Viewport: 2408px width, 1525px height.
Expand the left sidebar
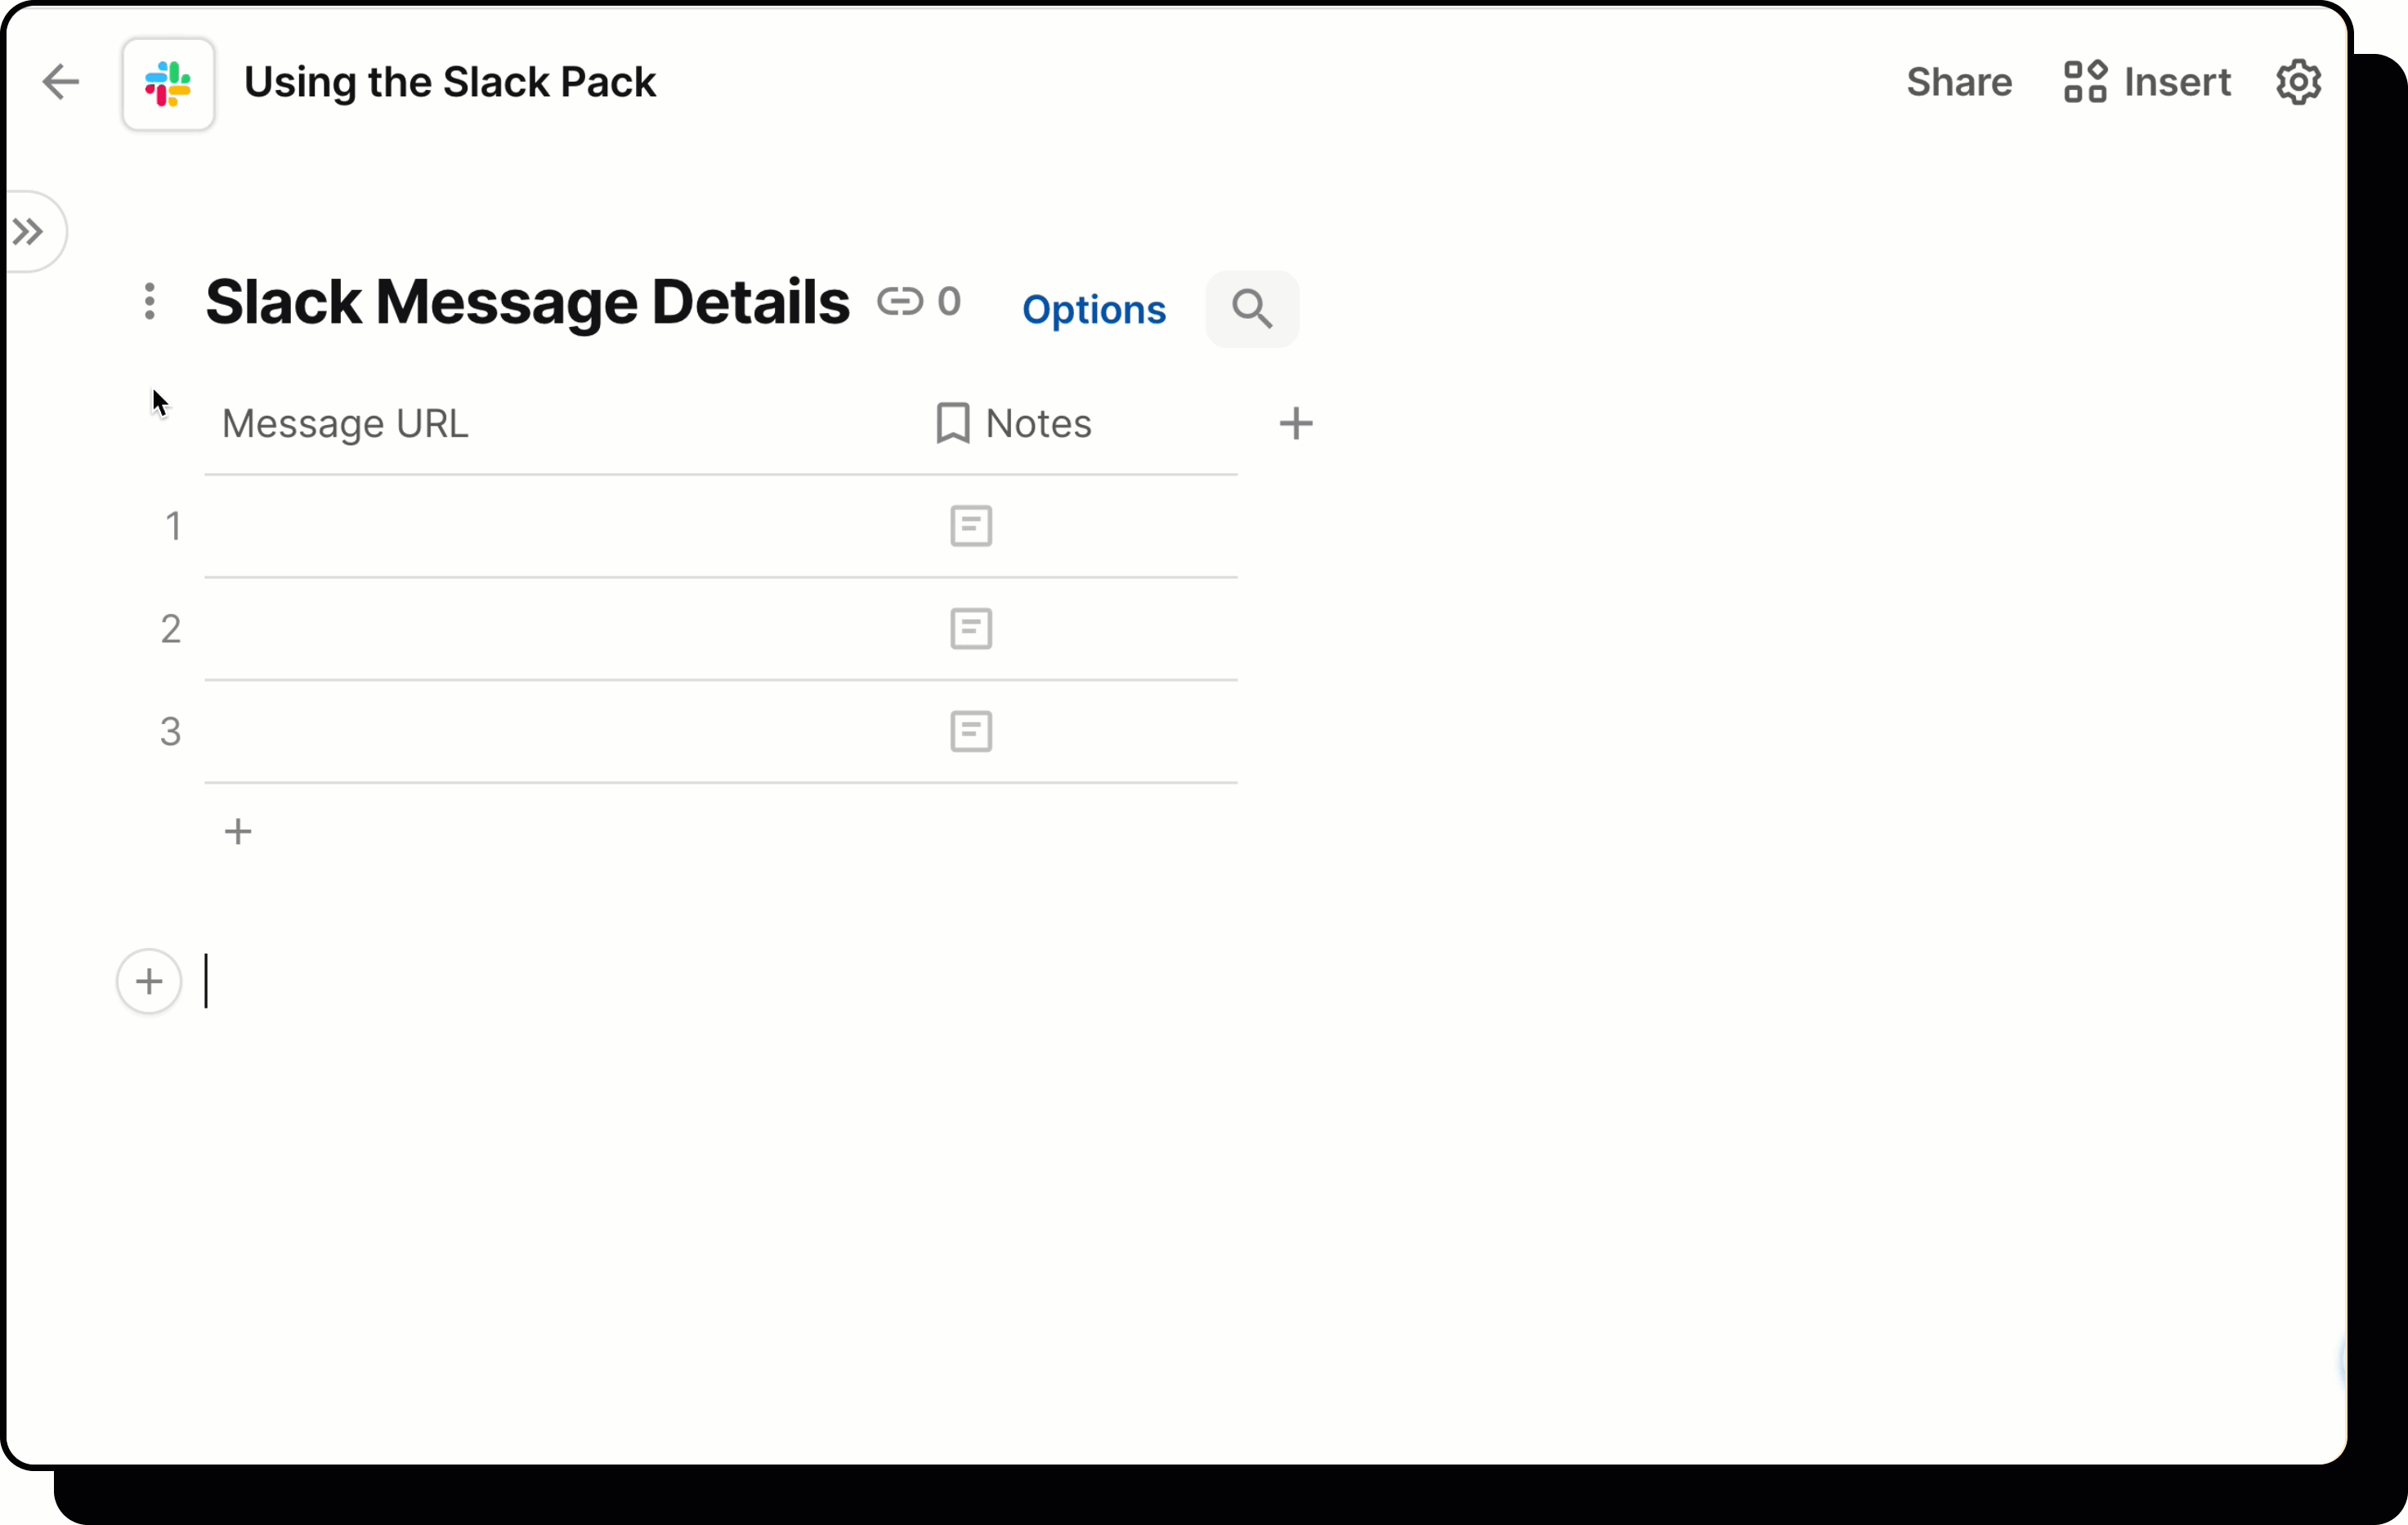28,231
